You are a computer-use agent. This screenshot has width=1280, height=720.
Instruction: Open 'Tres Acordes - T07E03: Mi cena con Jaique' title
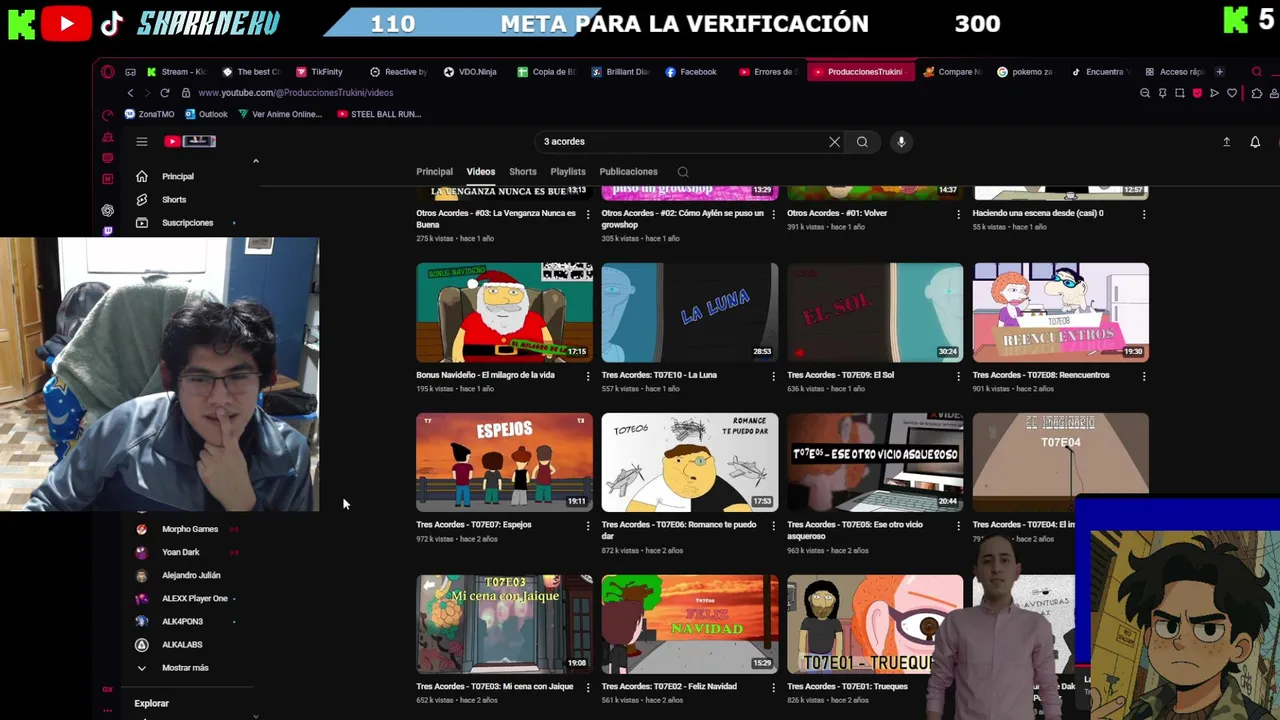[x=495, y=687]
